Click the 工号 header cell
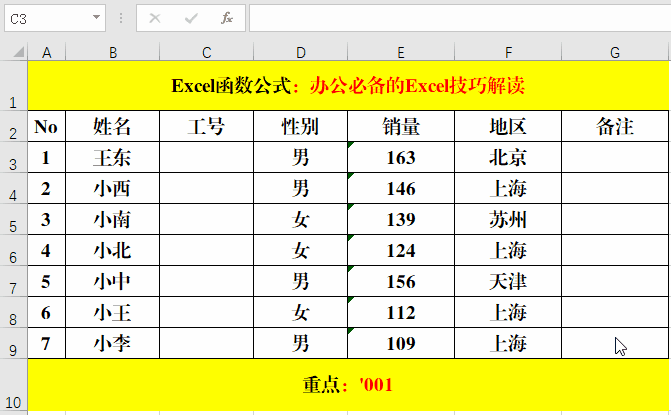The image size is (671, 415). click(x=207, y=126)
